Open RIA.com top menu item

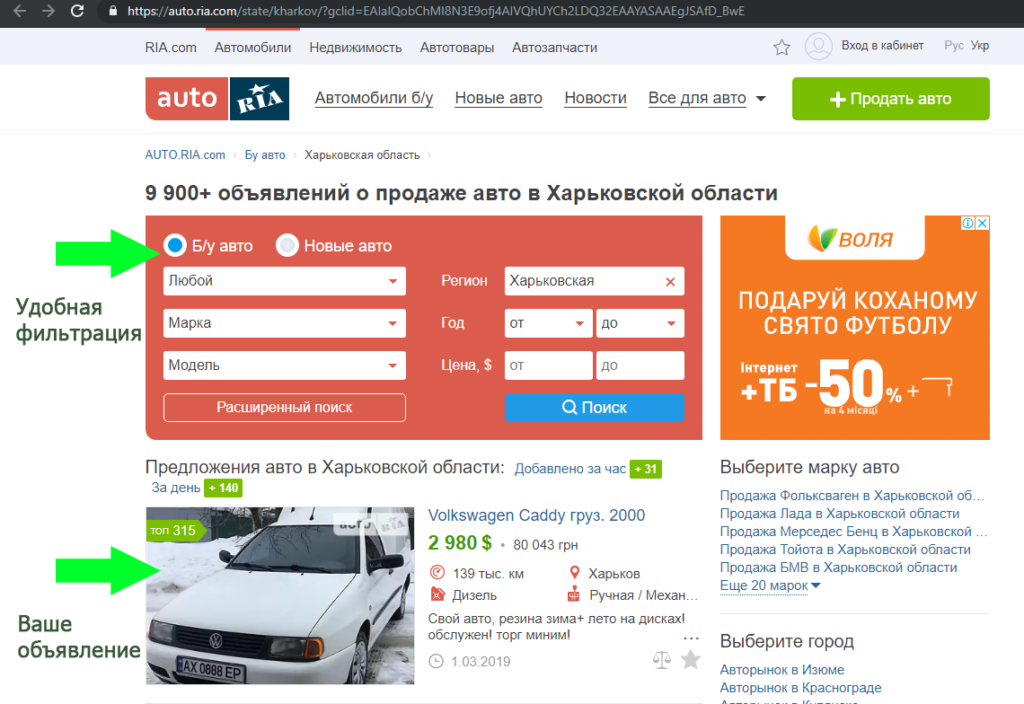tap(170, 48)
